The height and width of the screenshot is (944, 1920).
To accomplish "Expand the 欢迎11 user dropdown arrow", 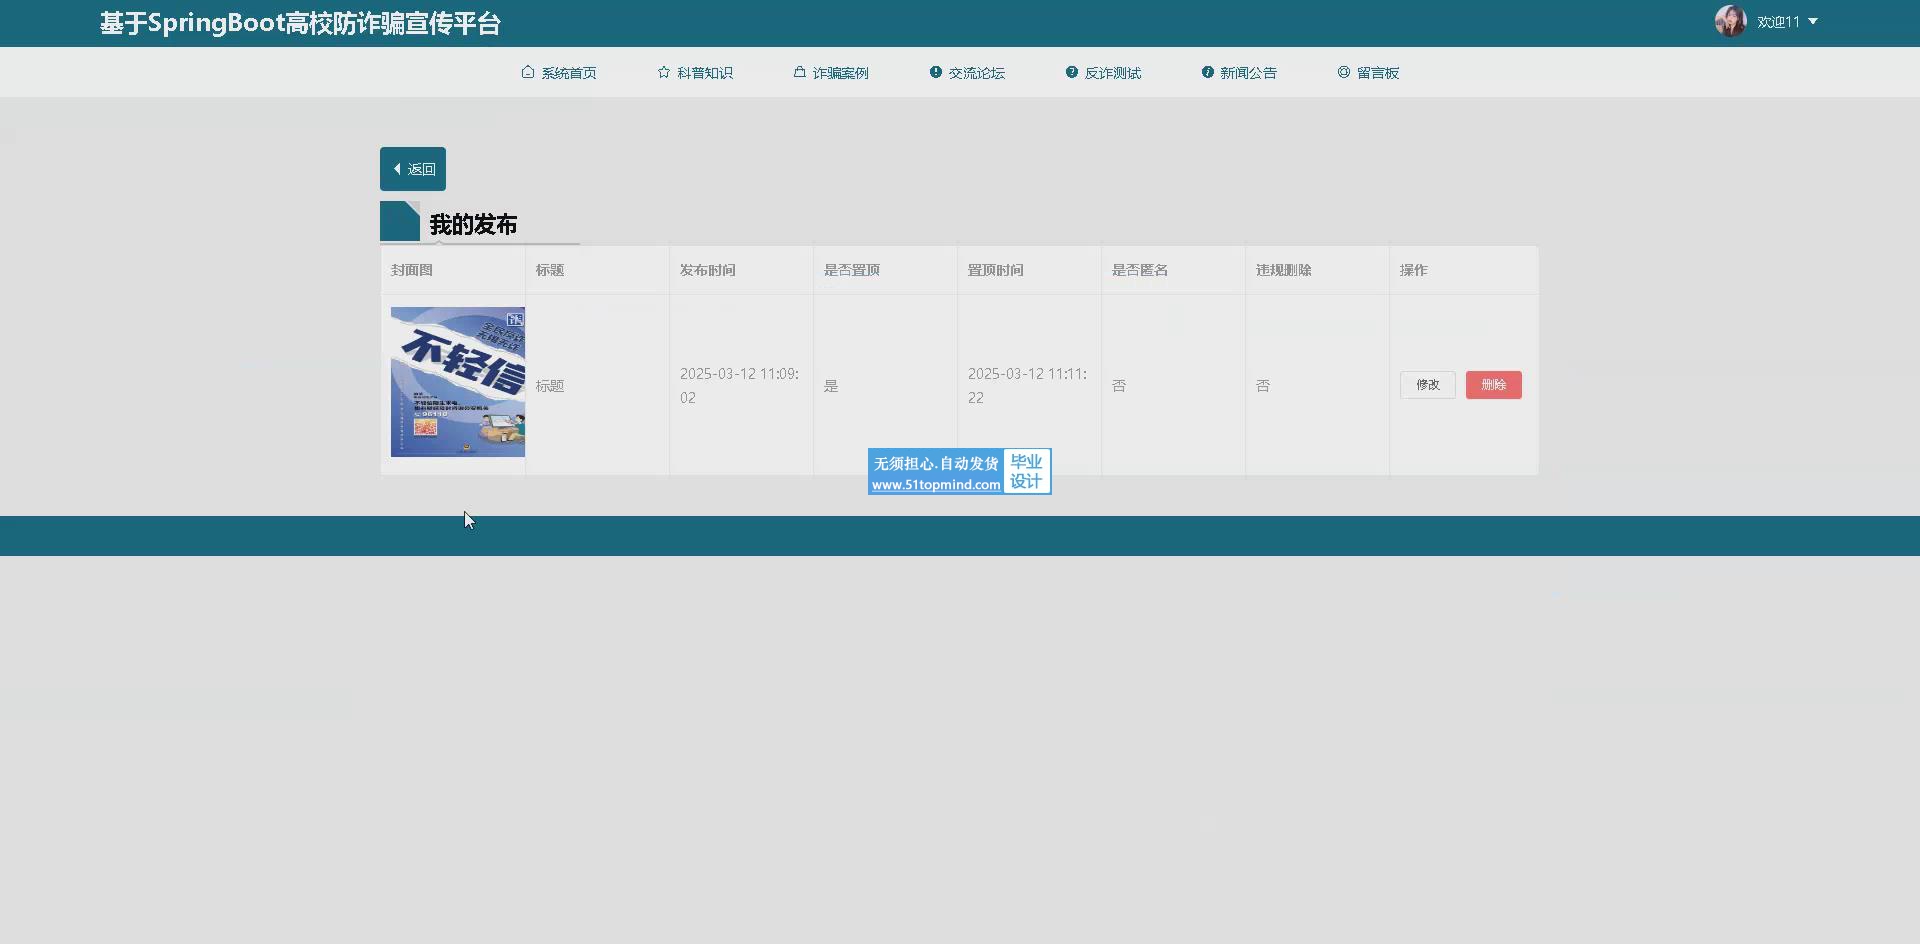I will [x=1813, y=21].
